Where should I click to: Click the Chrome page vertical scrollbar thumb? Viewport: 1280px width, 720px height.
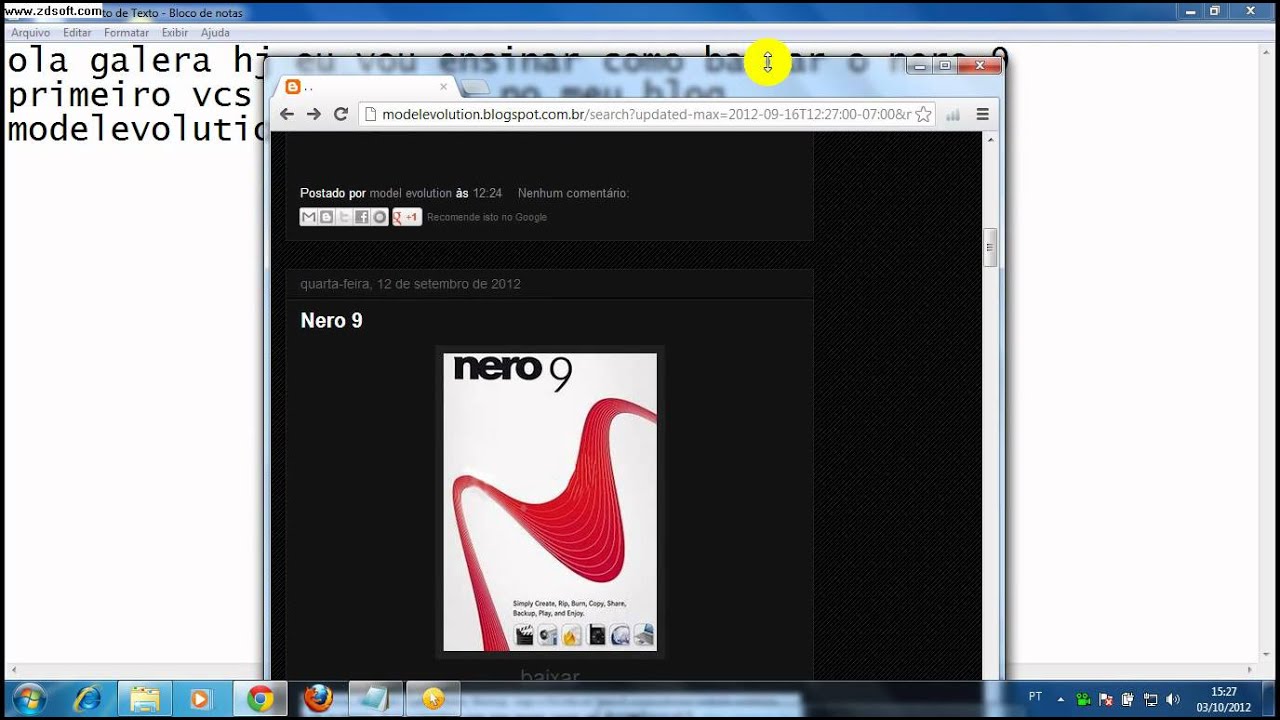pyautogui.click(x=991, y=247)
